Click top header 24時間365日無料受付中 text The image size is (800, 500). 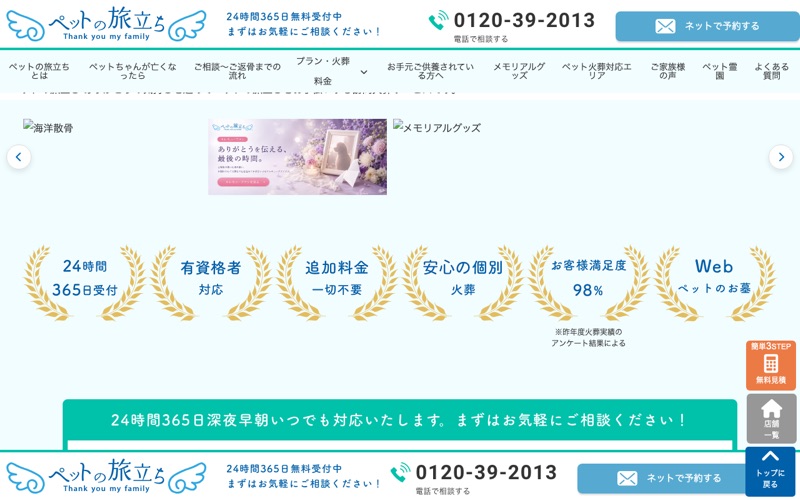click(x=284, y=17)
